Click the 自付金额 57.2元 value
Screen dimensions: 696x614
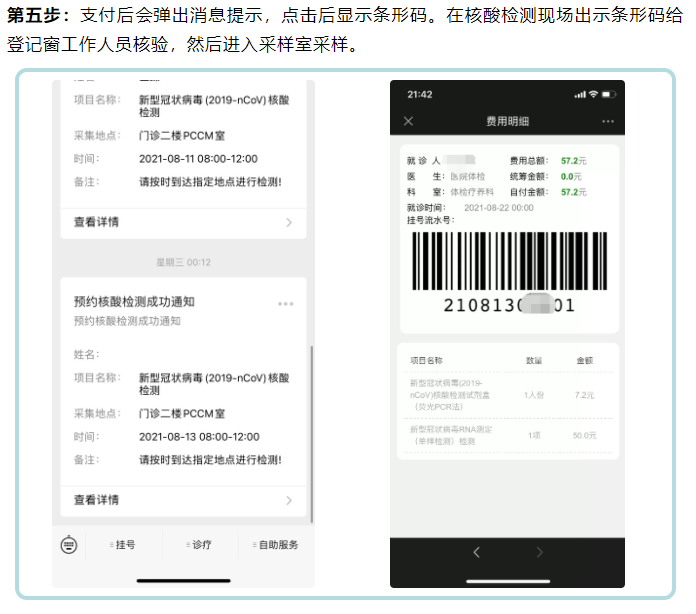pos(573,192)
